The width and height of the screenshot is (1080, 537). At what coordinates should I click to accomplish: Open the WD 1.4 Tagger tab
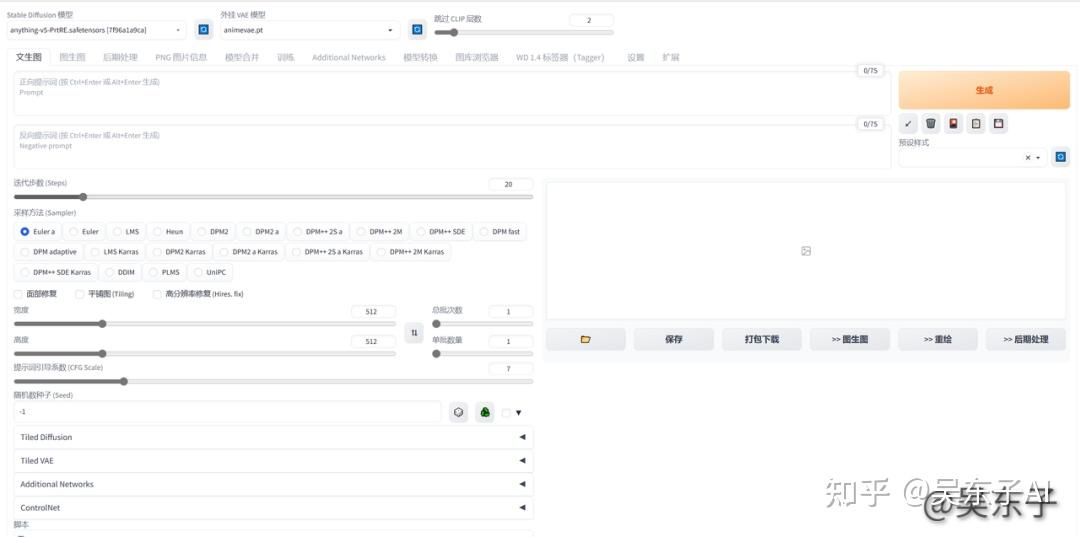(x=560, y=57)
